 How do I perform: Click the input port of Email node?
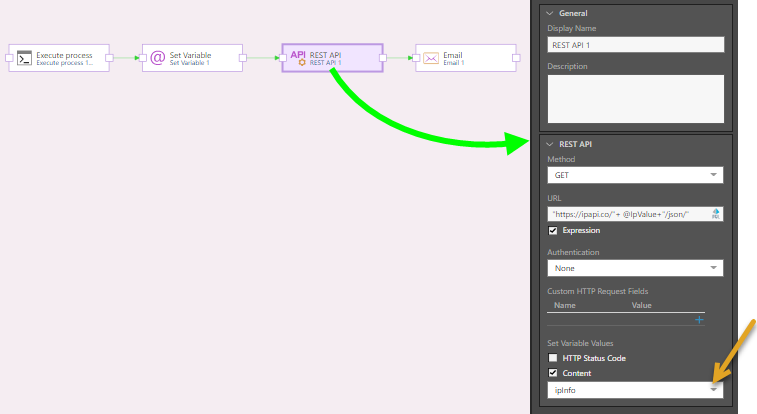pos(416,58)
